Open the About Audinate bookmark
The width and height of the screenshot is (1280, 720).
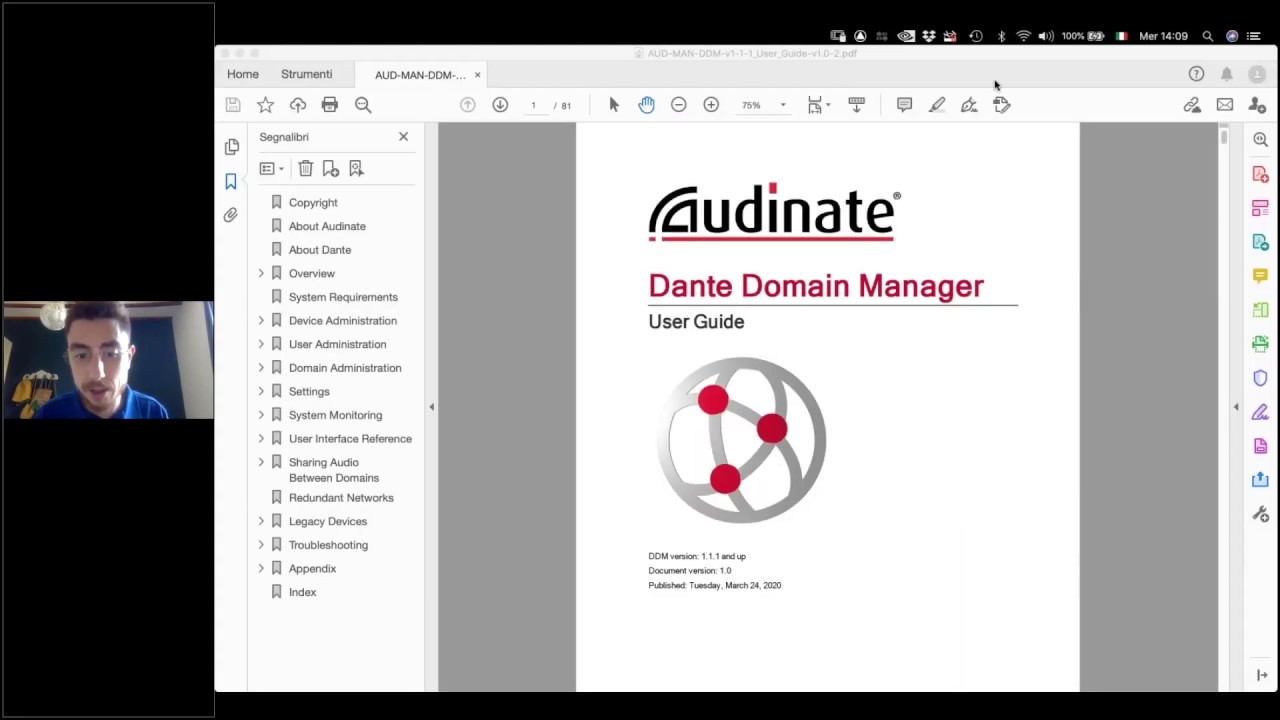(327, 226)
